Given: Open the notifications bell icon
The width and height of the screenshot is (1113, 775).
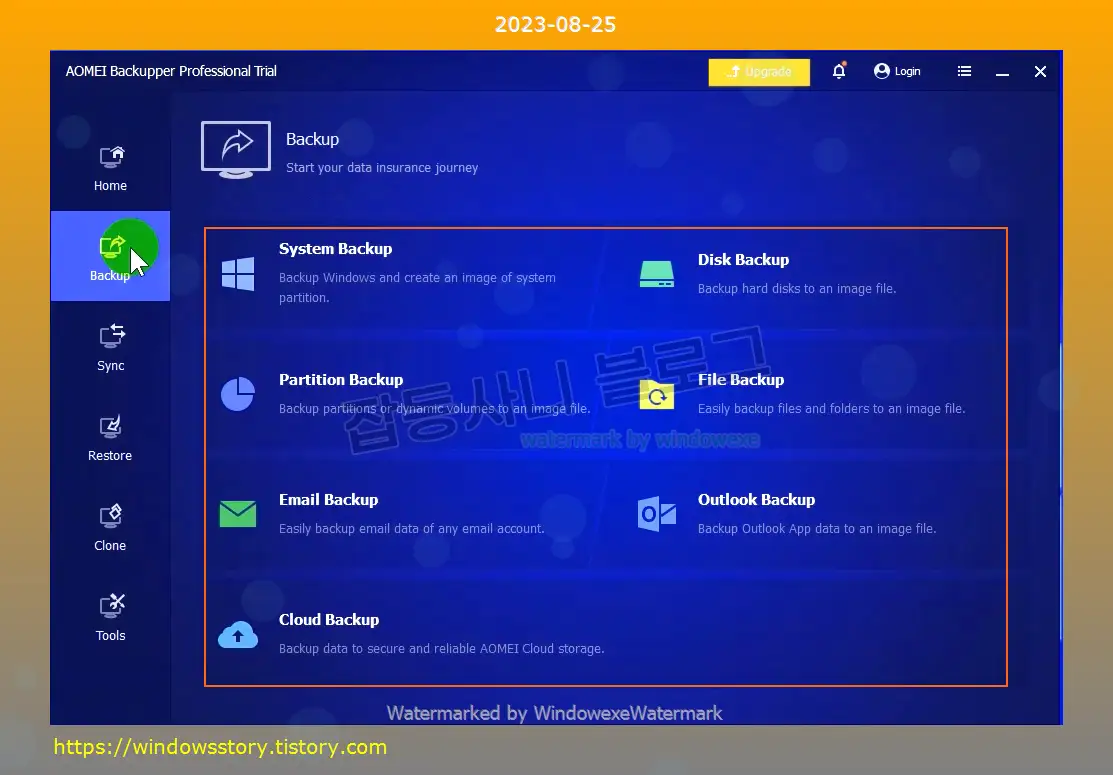Looking at the screenshot, I should [839, 71].
